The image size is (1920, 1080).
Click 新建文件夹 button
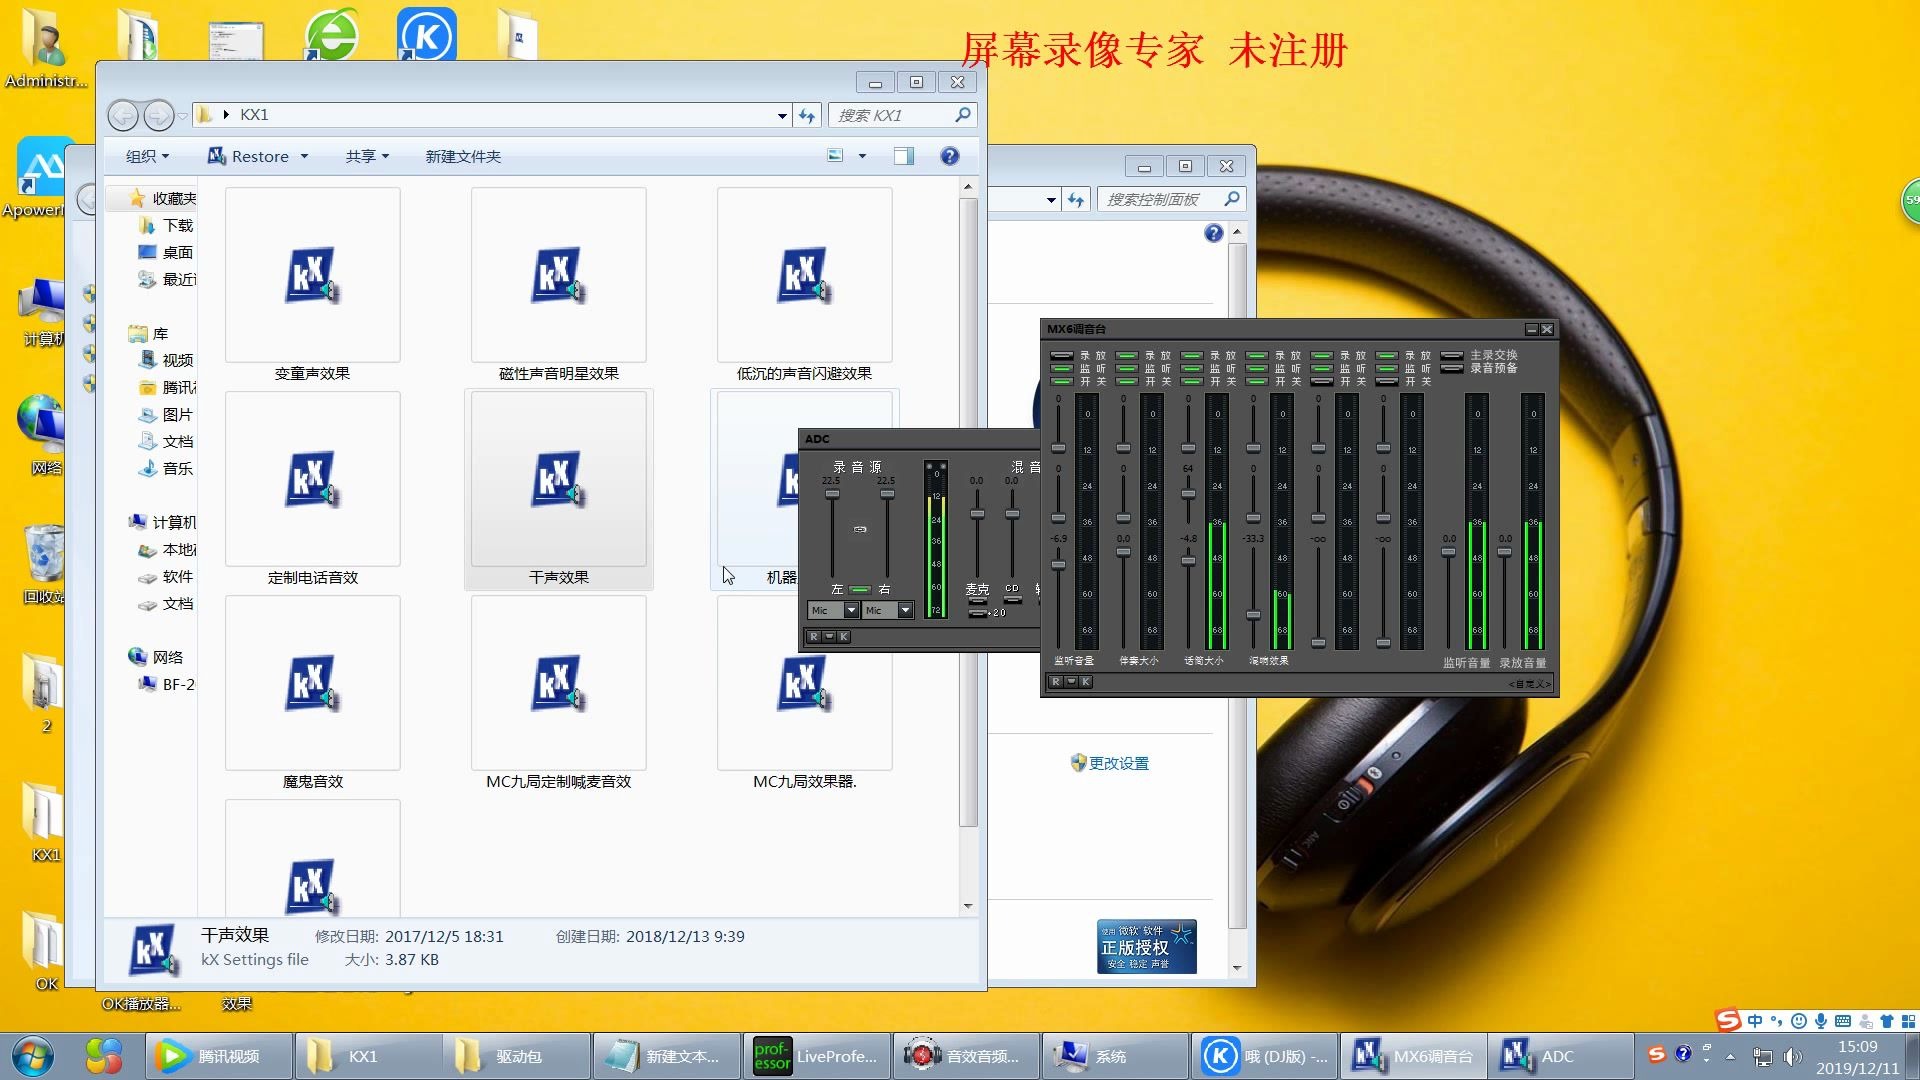pos(463,156)
